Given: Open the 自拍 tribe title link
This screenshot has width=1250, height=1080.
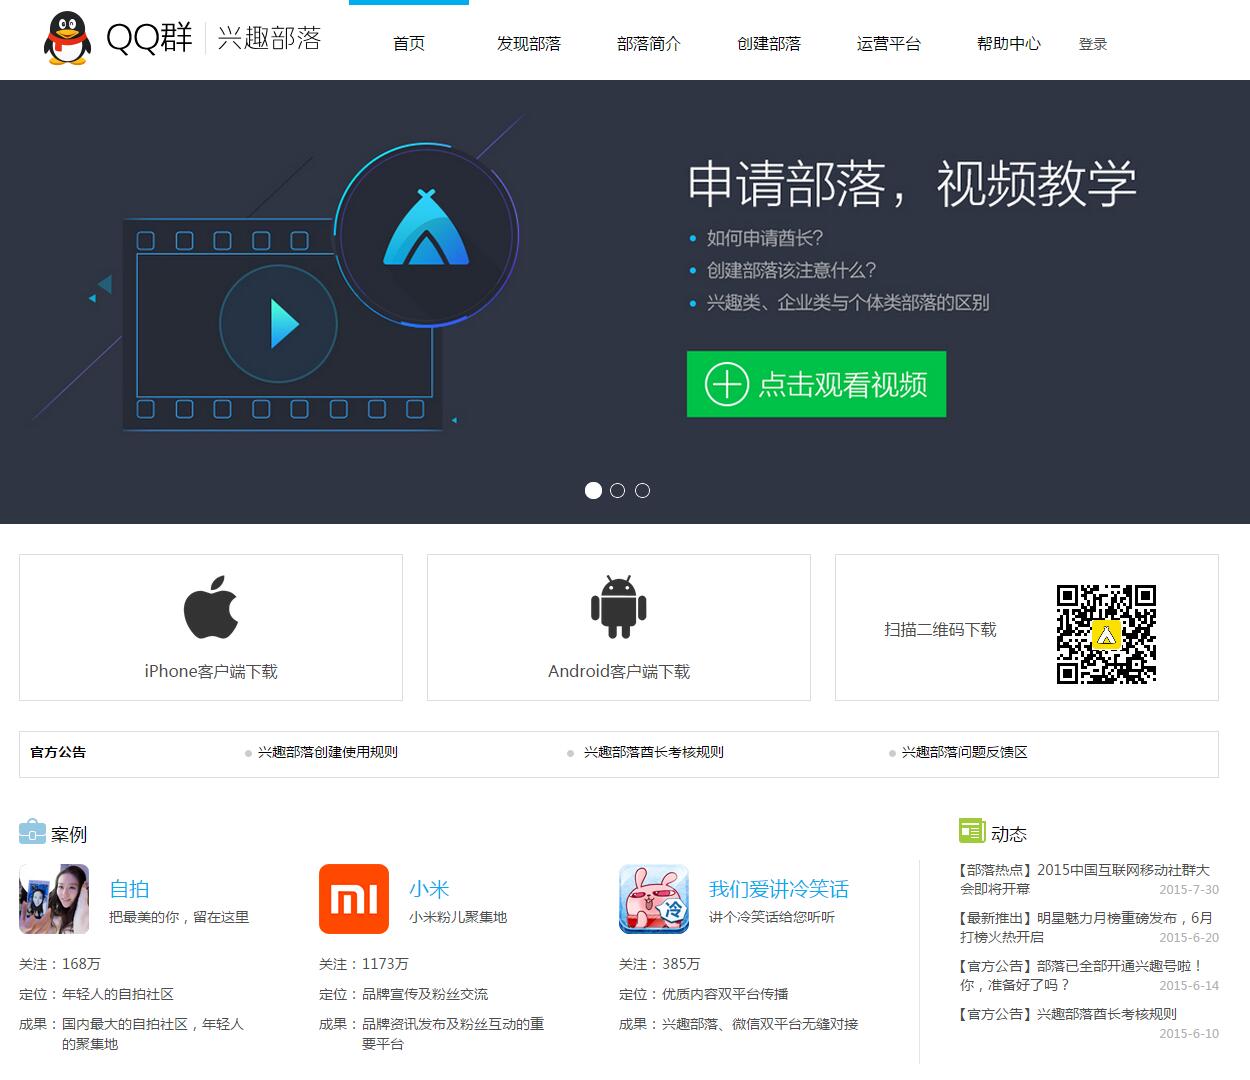Looking at the screenshot, I should click(x=129, y=888).
